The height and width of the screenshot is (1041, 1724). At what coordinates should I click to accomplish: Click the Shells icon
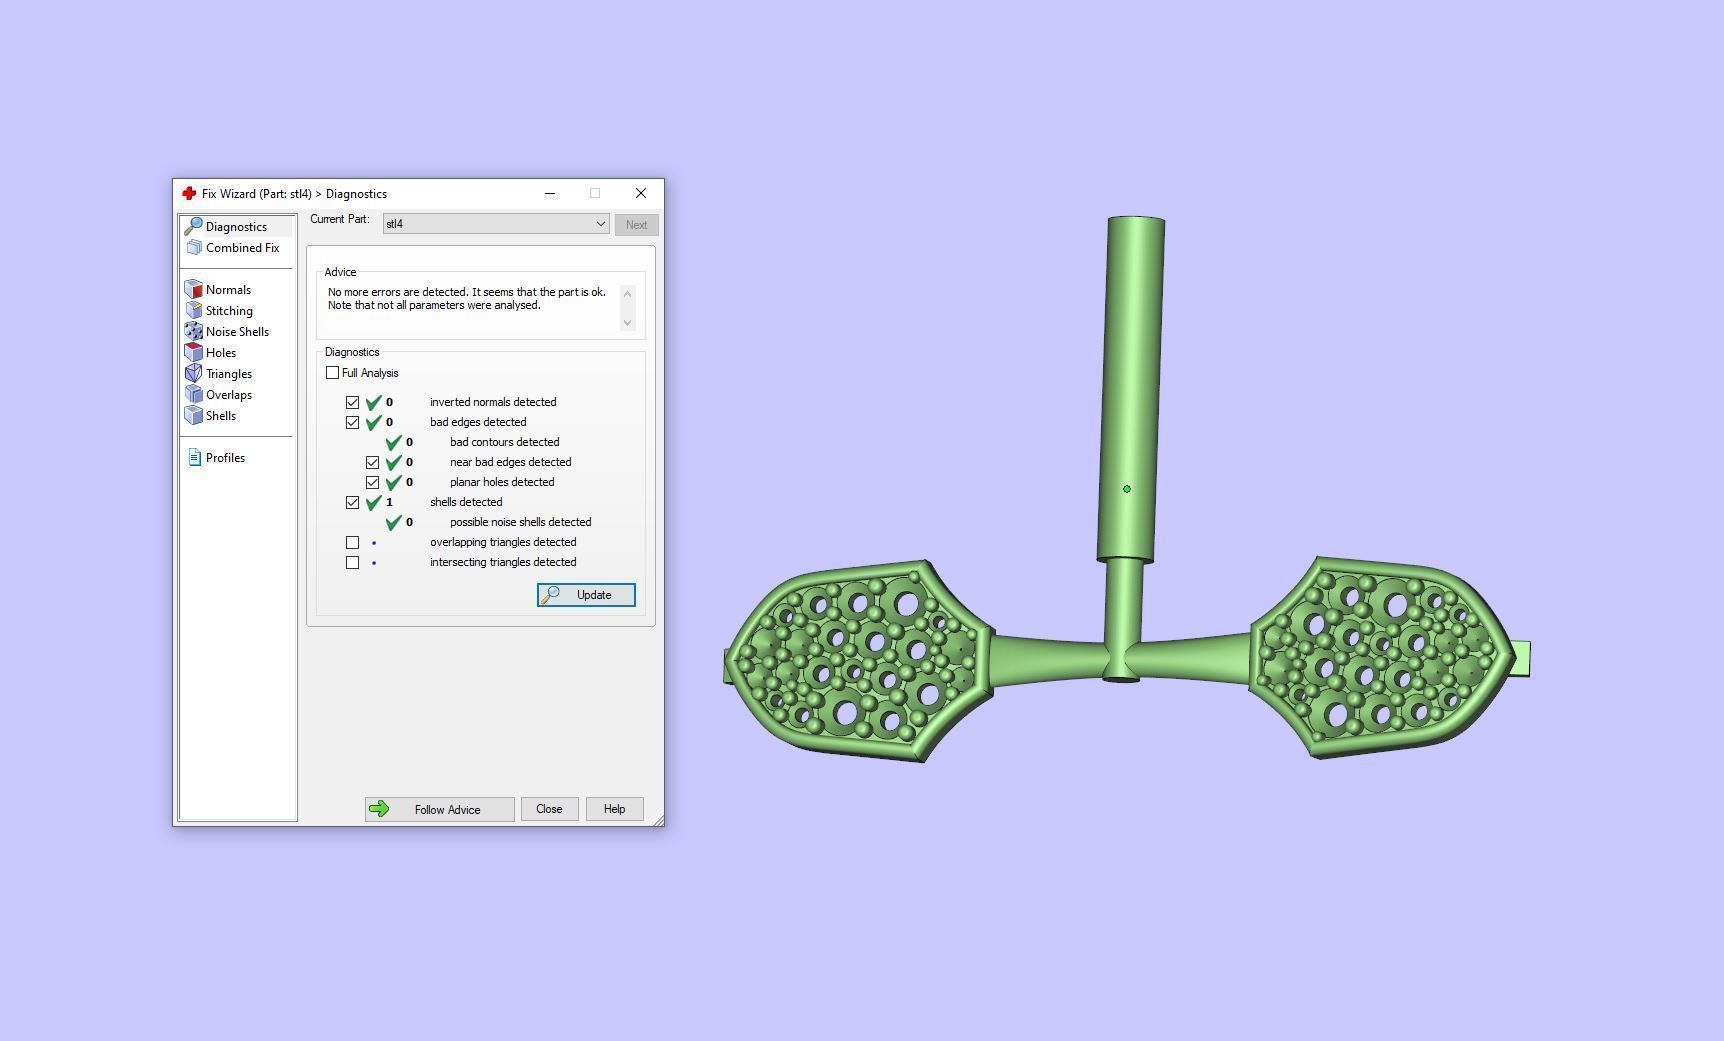click(194, 416)
